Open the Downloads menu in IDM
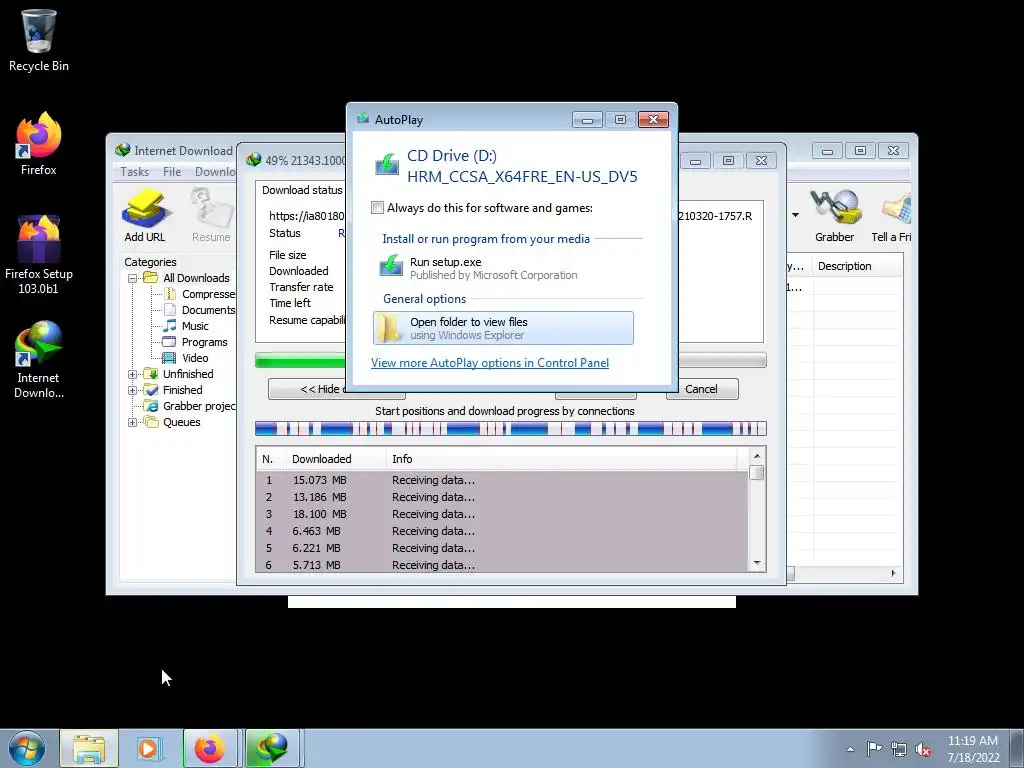 (x=215, y=172)
